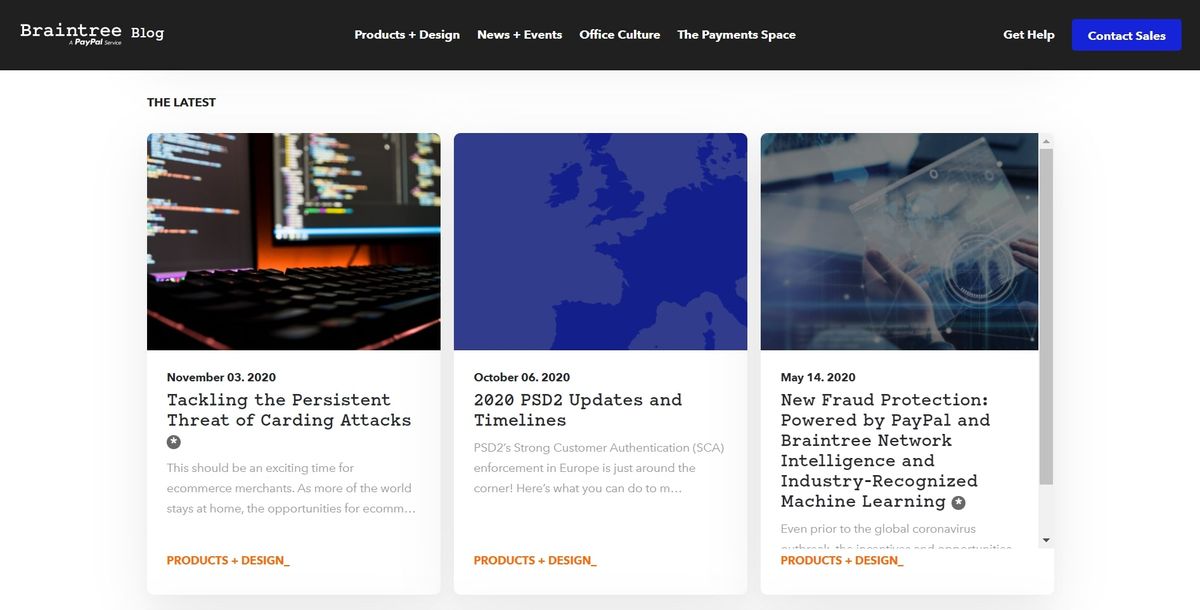This screenshot has width=1200, height=610.
Task: Click the scrollbar track on the fraud protection card
Action: point(1044,340)
